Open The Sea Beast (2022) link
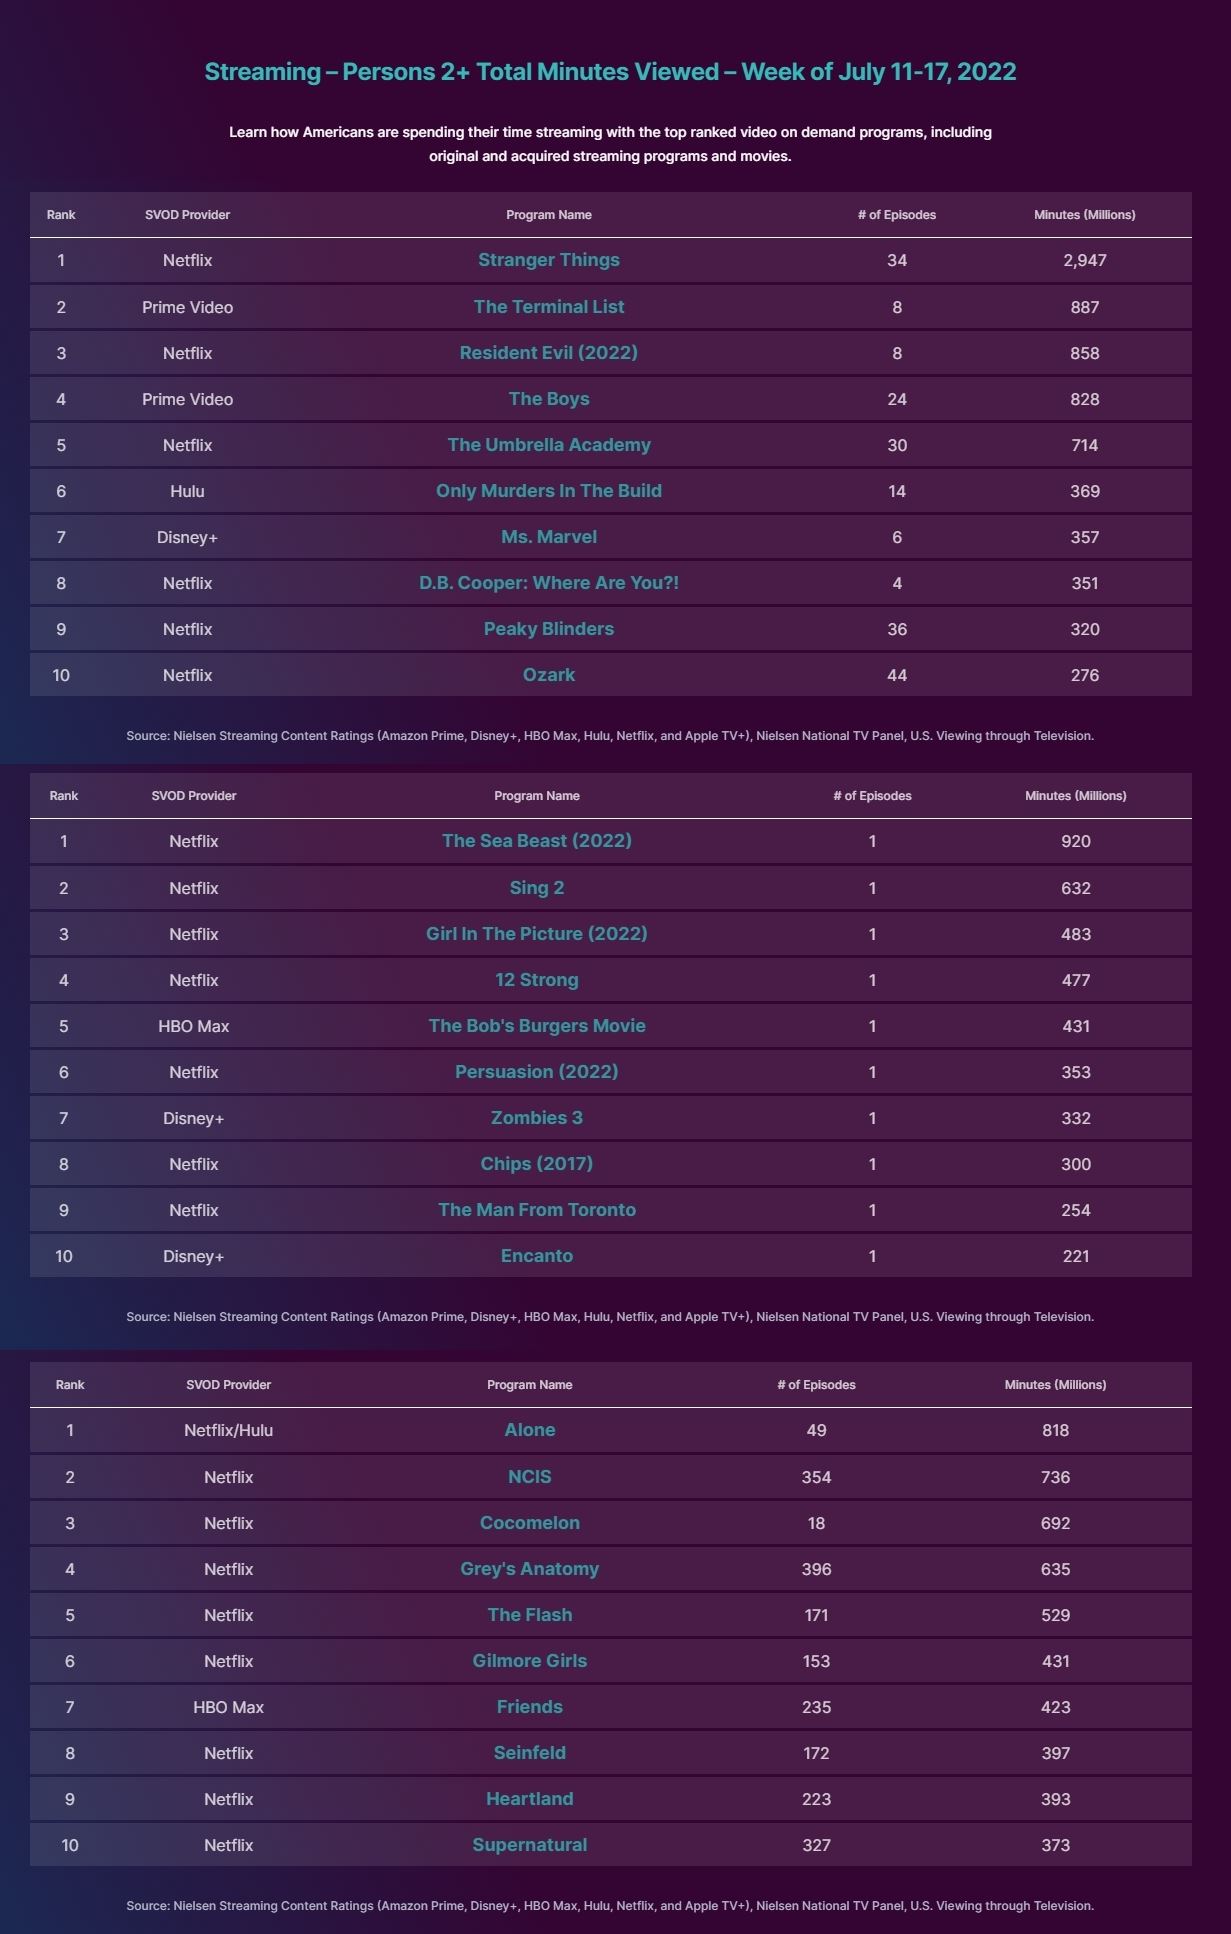This screenshot has width=1231, height=1934. click(536, 841)
